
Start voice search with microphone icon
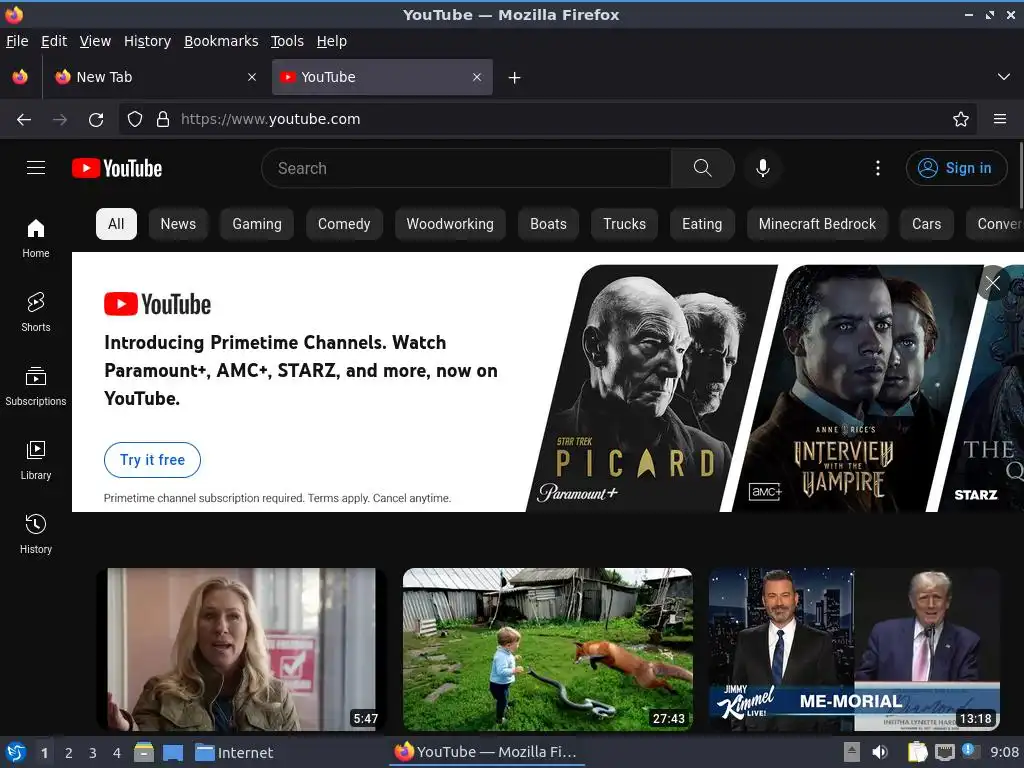[x=762, y=168]
